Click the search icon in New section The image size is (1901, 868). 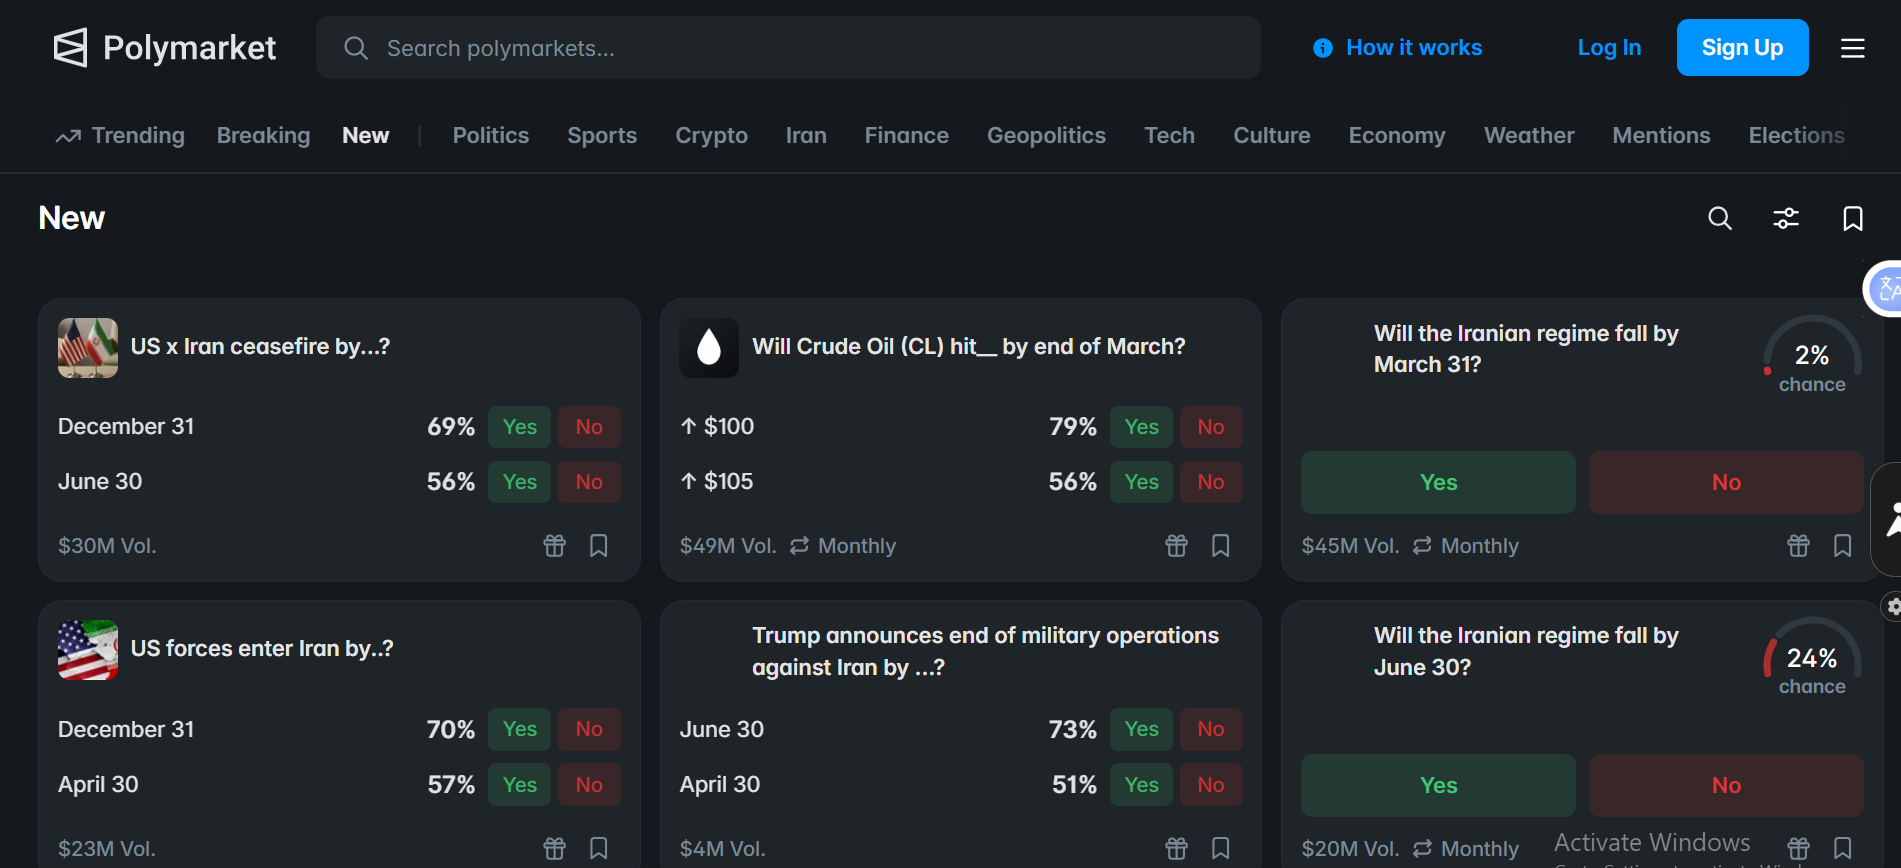pyautogui.click(x=1719, y=218)
